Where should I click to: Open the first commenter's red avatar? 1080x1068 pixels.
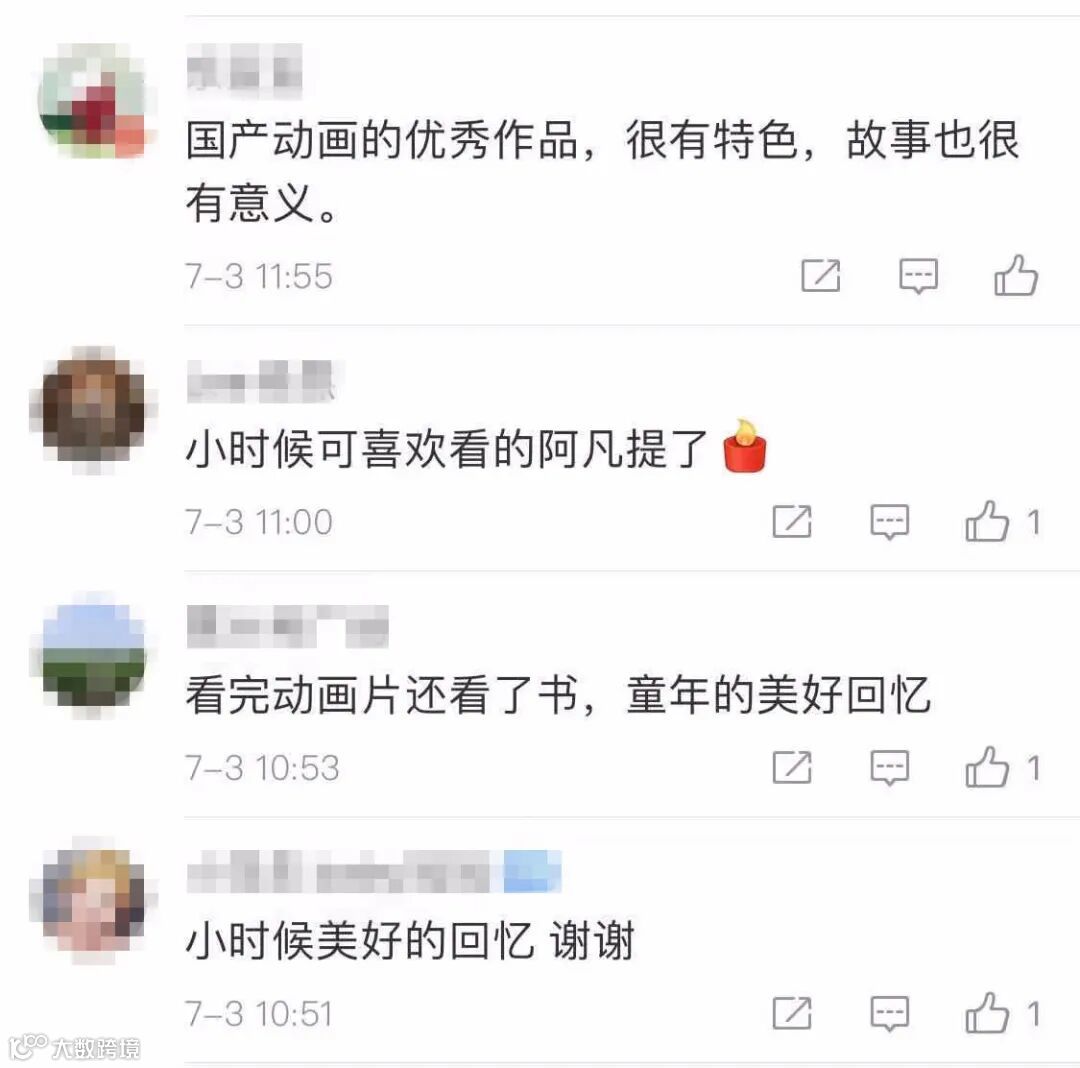93,101
